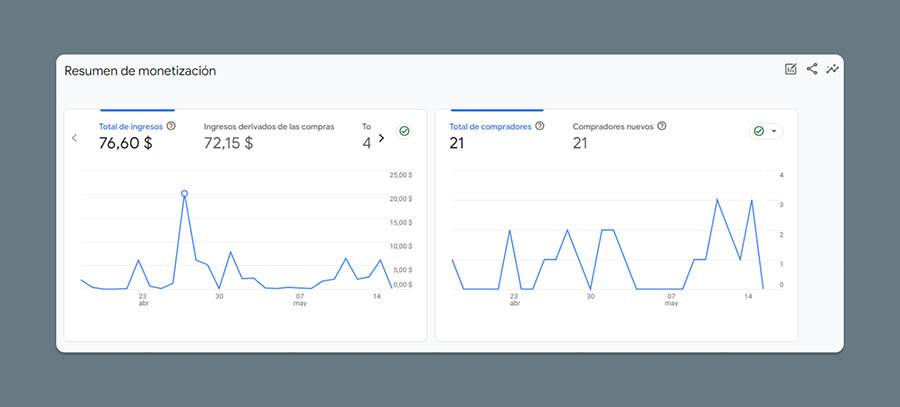Click the partially hidden third revenue metric
The width and height of the screenshot is (900, 407).
coord(366,136)
